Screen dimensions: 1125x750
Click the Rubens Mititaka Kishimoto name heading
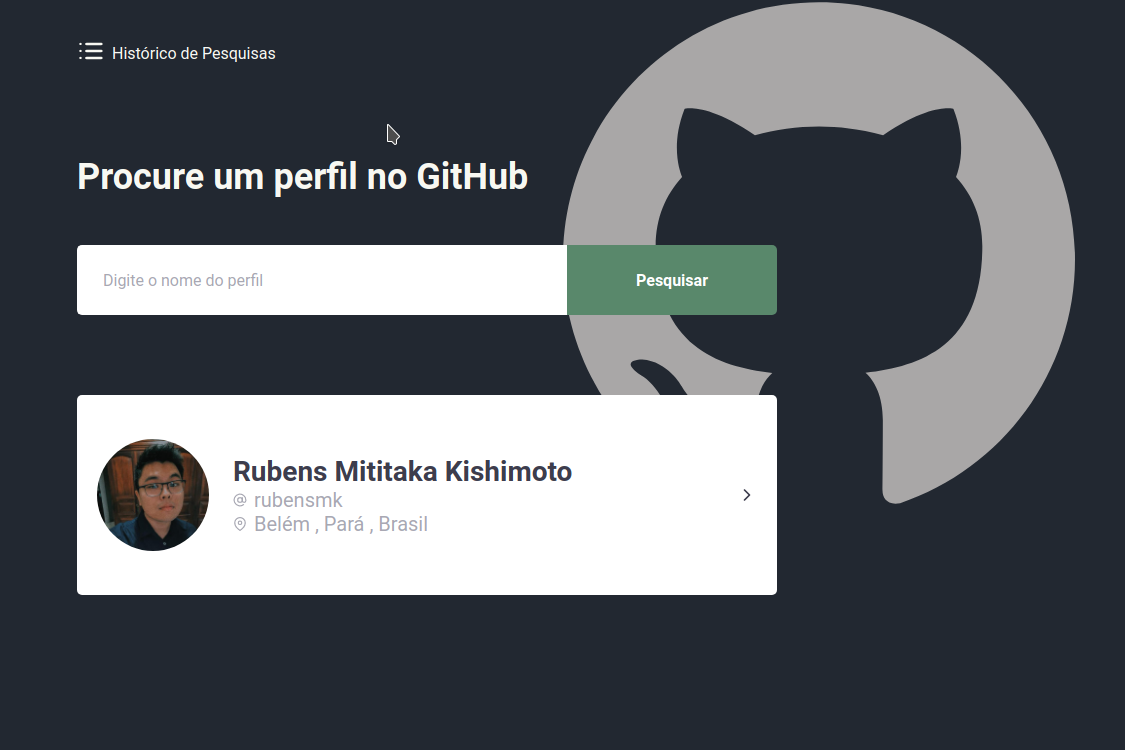pos(402,471)
